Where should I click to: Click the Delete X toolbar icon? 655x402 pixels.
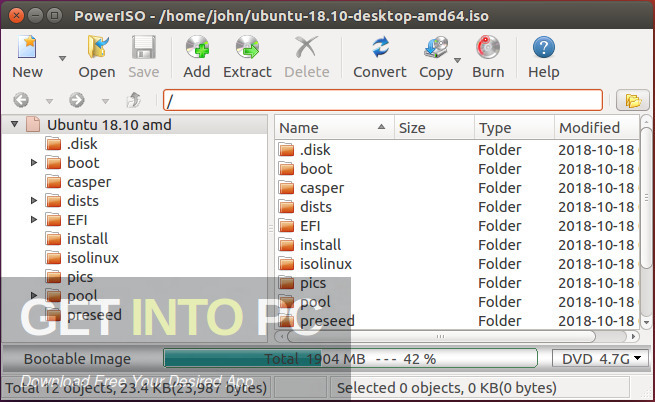pos(306,47)
